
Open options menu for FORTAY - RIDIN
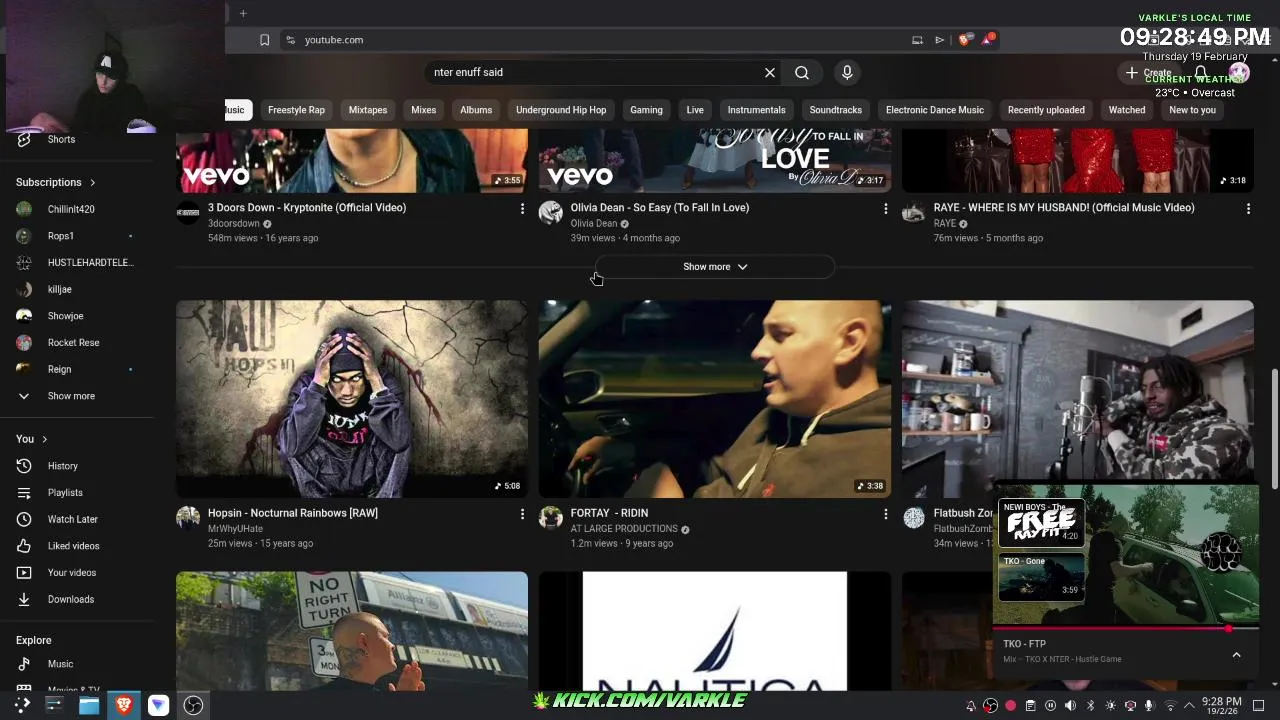(885, 514)
